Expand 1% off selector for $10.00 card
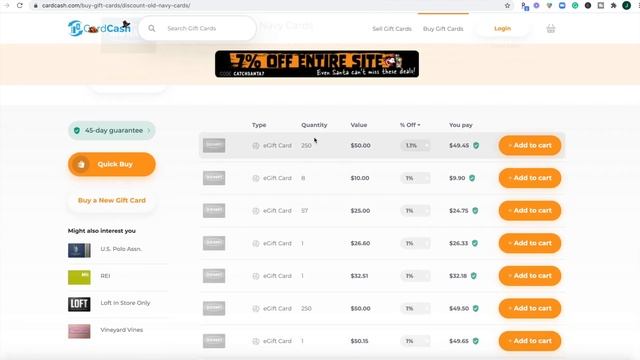 (415, 178)
